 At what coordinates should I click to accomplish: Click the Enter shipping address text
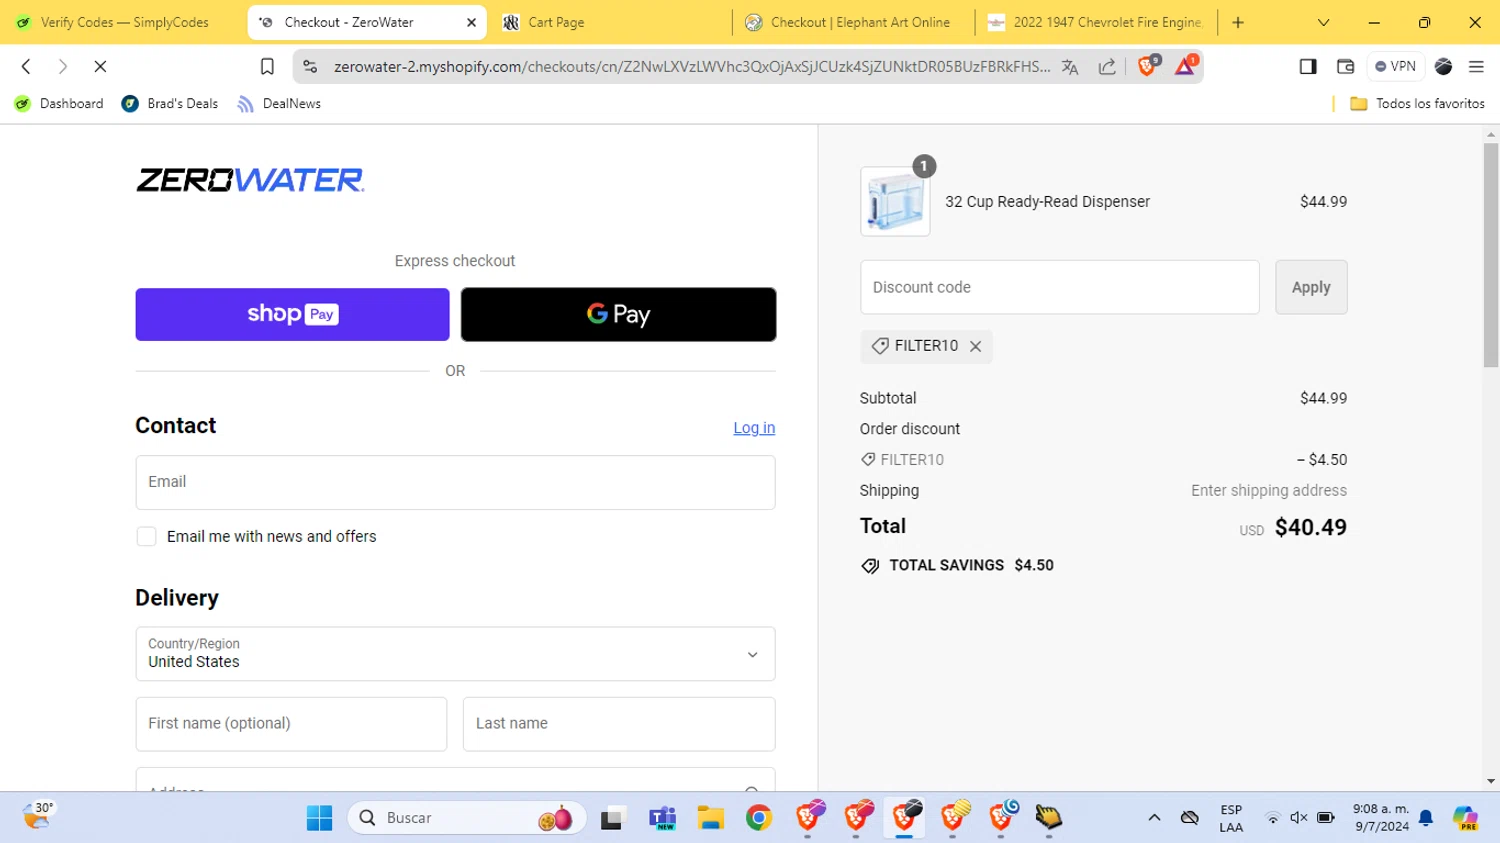click(x=1269, y=491)
